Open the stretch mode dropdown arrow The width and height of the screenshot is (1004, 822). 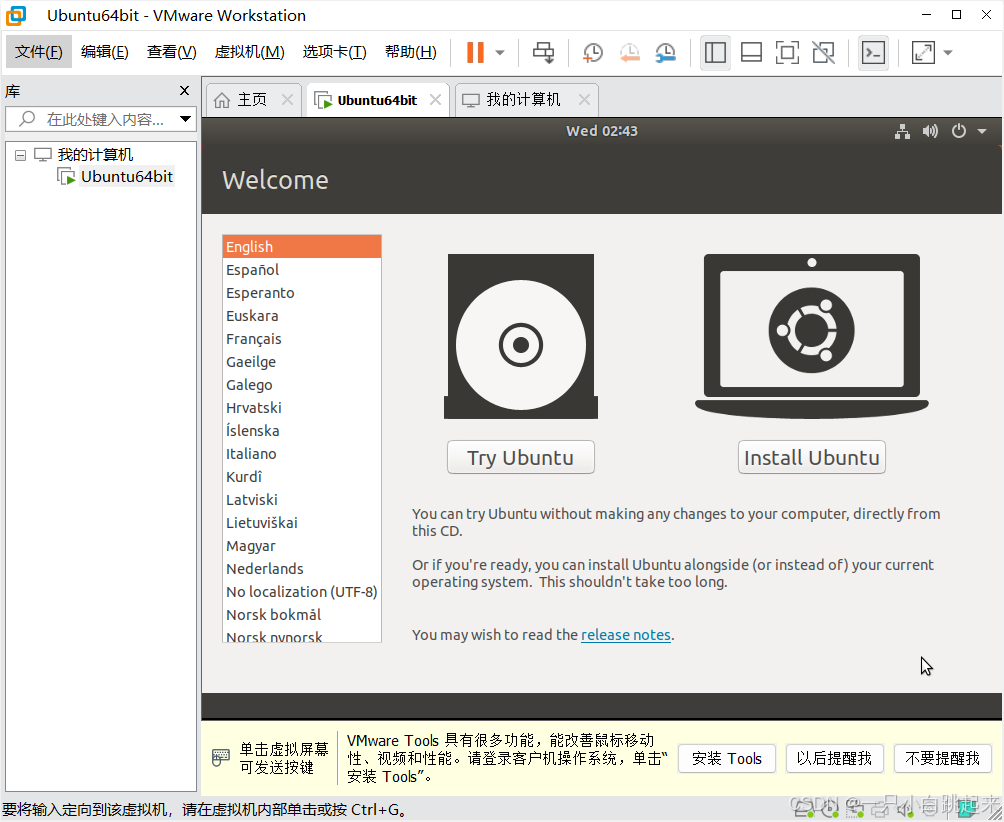coord(948,52)
